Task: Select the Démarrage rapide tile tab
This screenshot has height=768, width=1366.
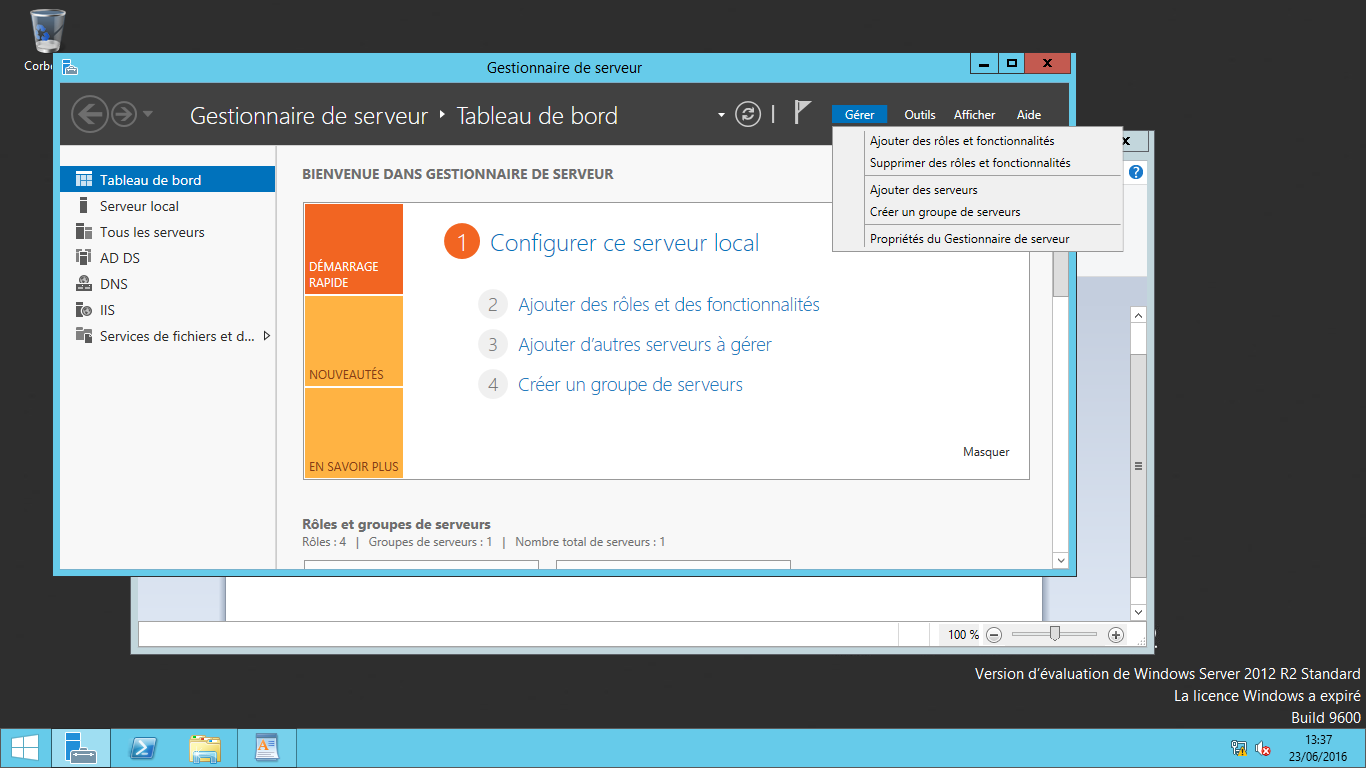Action: [x=354, y=249]
